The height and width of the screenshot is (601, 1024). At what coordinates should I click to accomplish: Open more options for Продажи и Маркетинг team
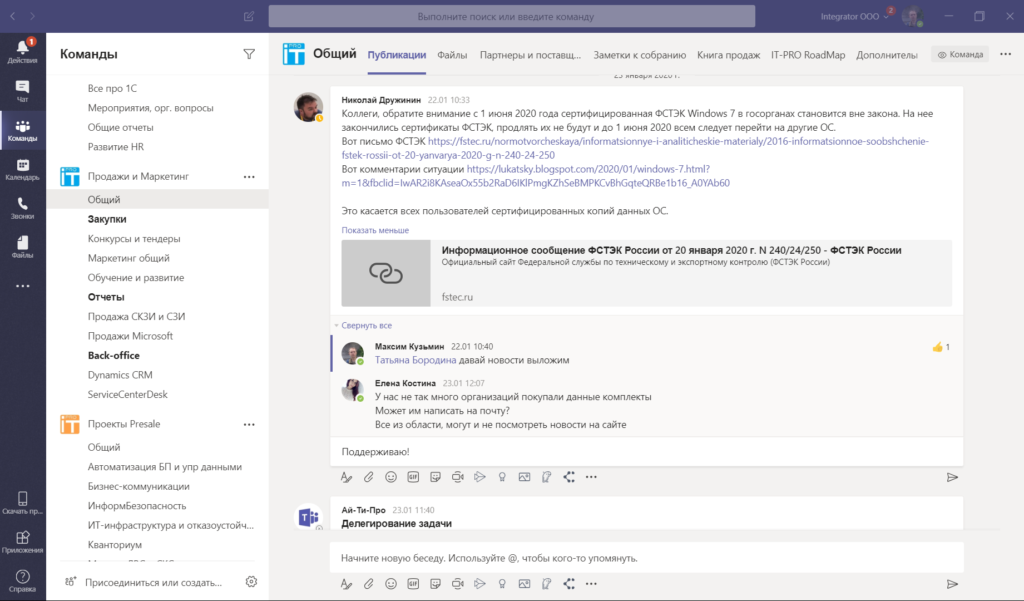pyautogui.click(x=249, y=176)
